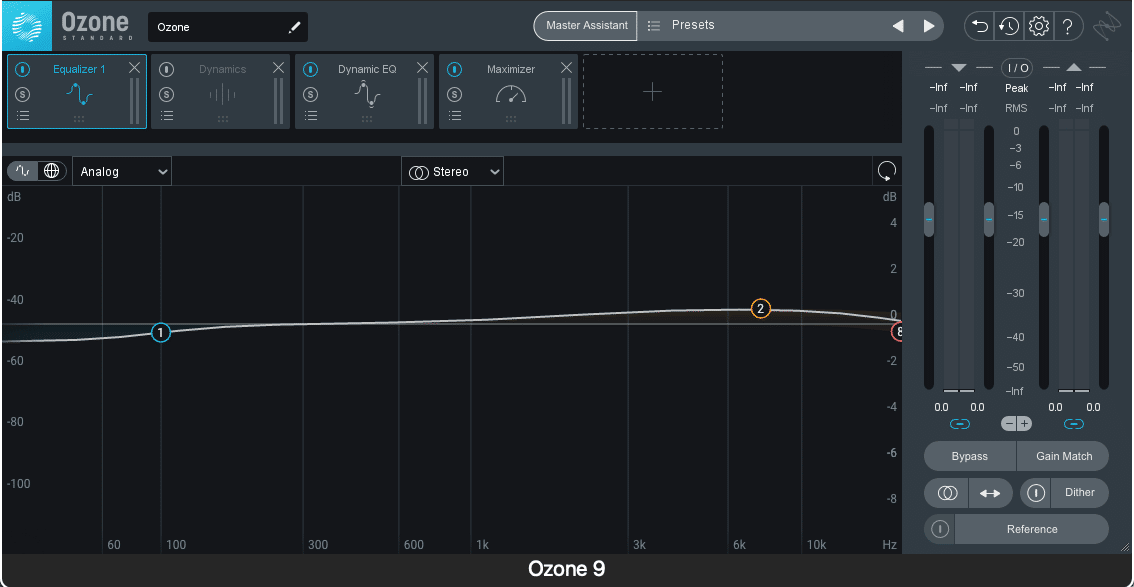Switch to globe all-bands view
This screenshot has height=587, width=1134.
pyautogui.click(x=51, y=171)
